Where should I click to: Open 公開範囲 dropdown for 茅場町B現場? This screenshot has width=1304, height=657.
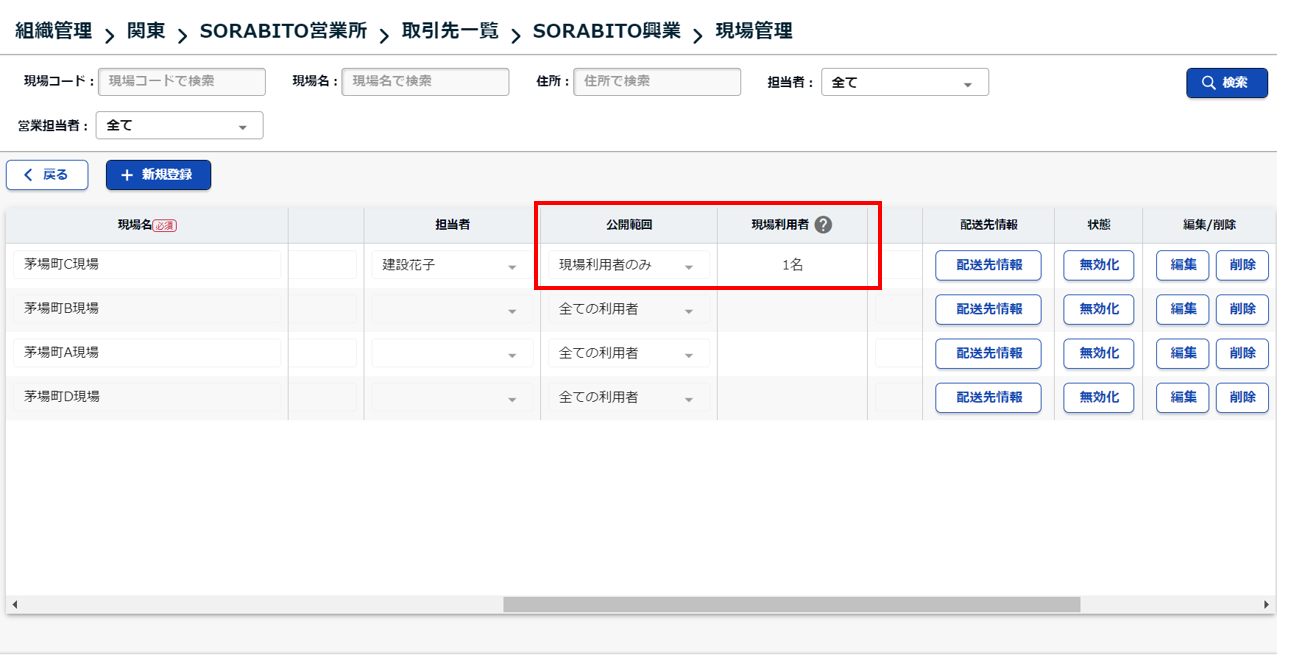coord(628,310)
